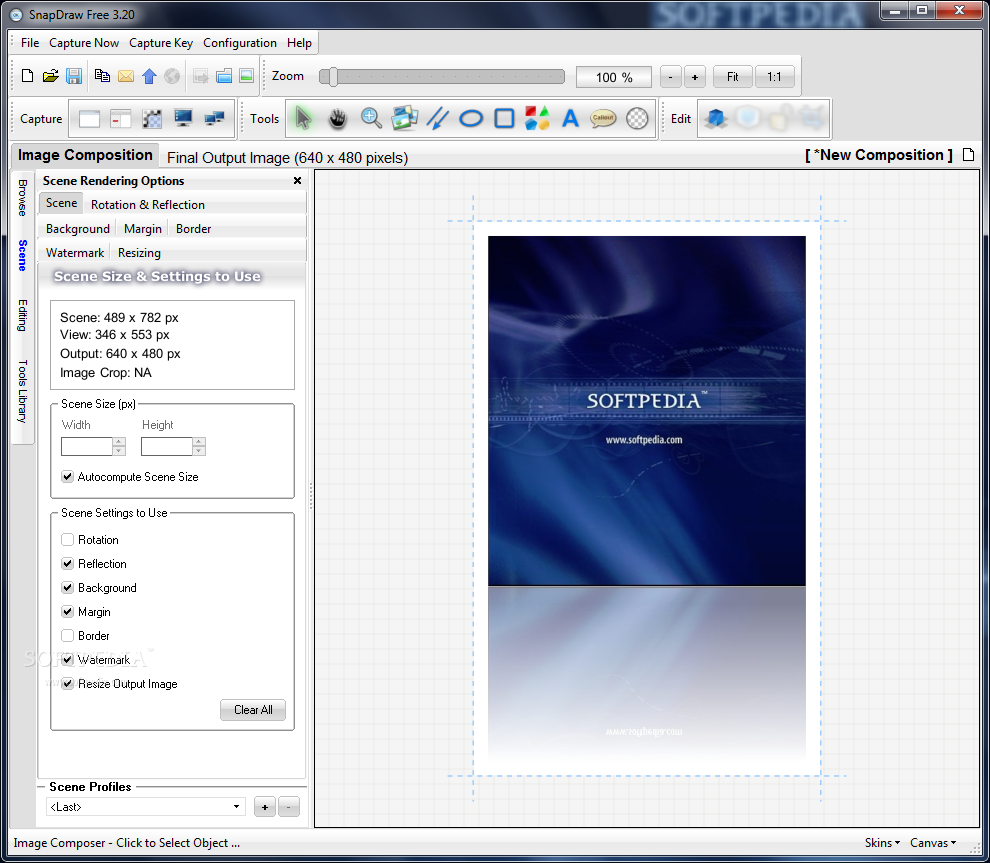Switch to Rotation & Reflection tab
This screenshot has width=990, height=863.
pos(148,205)
